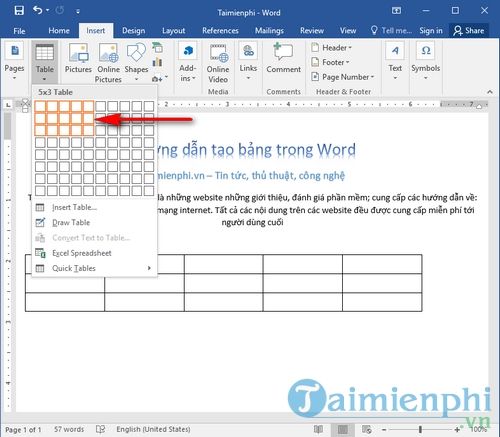Open the Page Number dropdown

pyautogui.click(x=343, y=77)
